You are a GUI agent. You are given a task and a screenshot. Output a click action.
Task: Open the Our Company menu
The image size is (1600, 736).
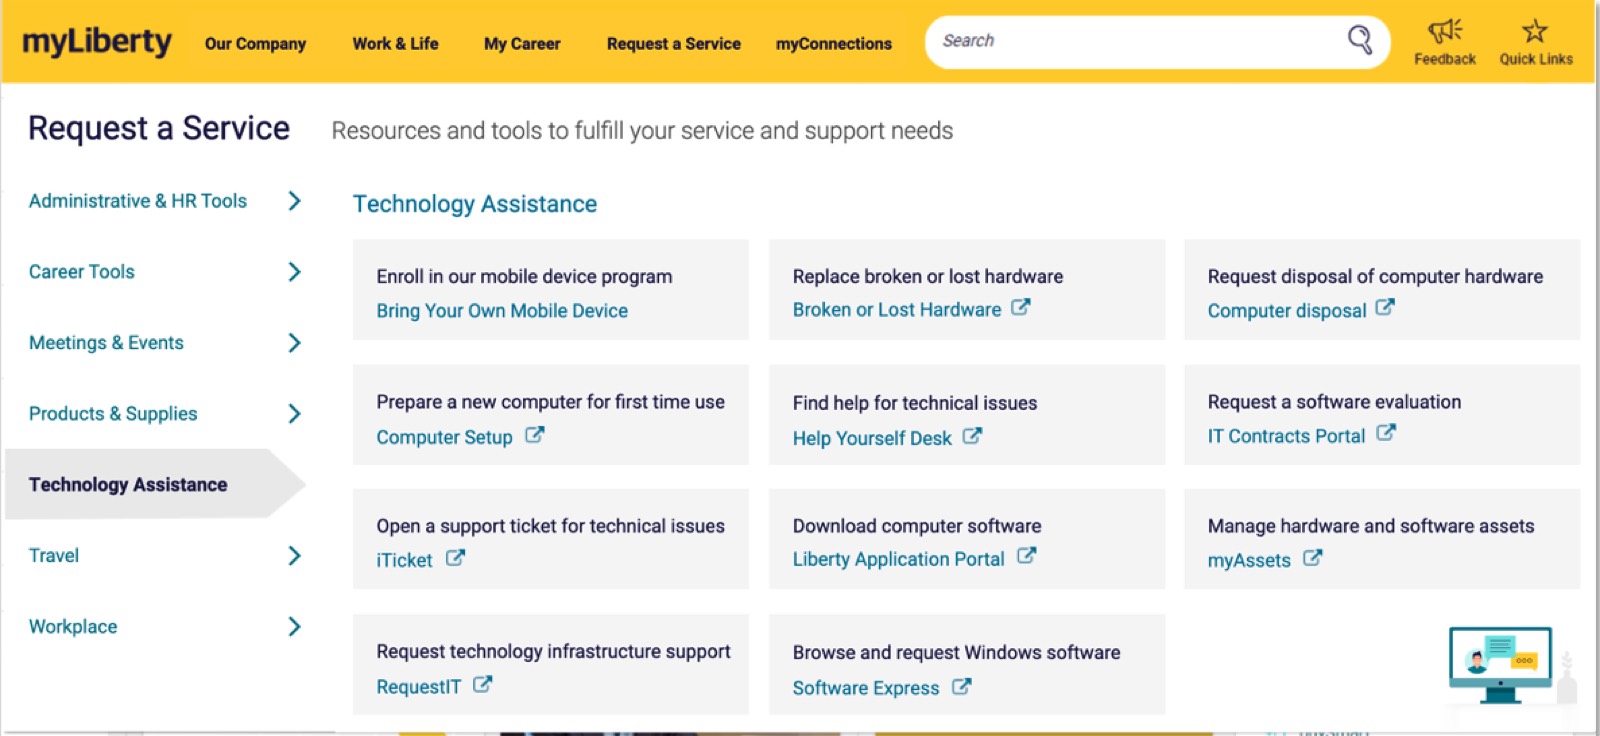(x=255, y=44)
